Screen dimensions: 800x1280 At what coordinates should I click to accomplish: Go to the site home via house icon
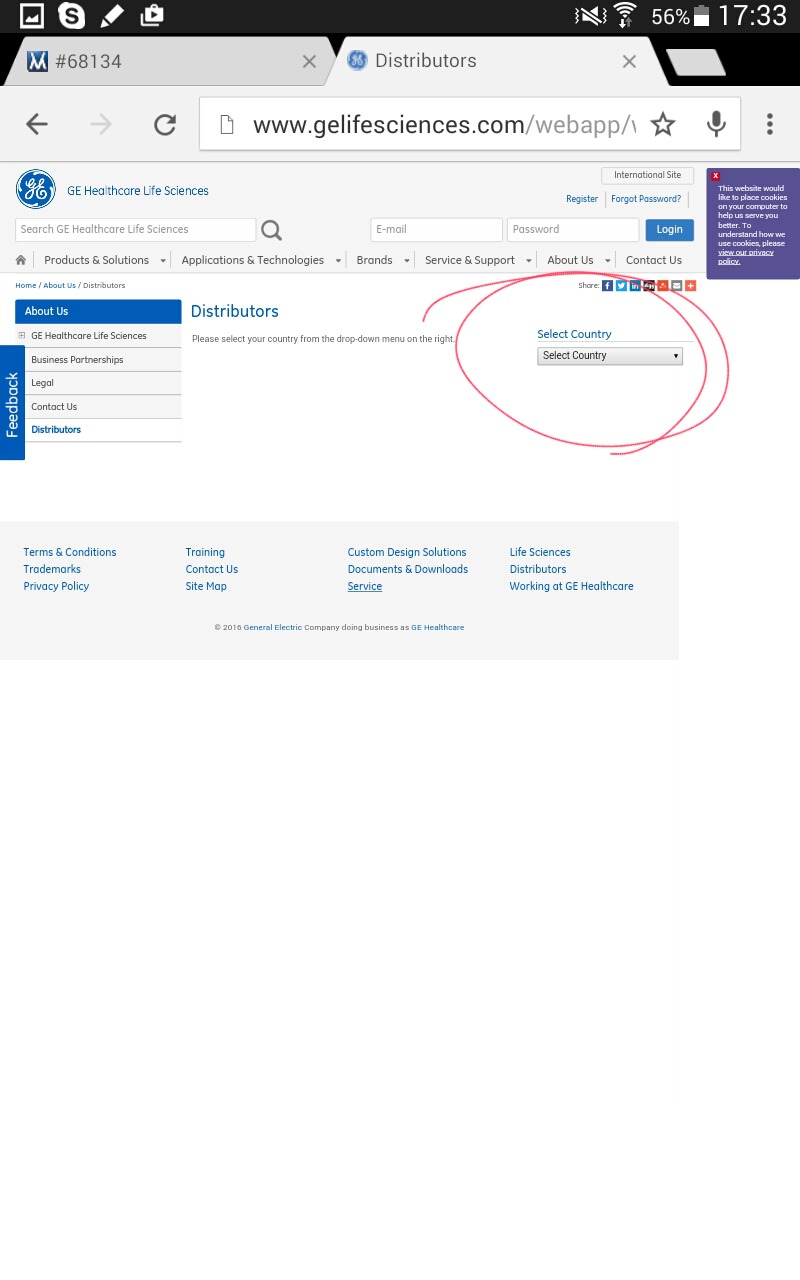[x=21, y=260]
